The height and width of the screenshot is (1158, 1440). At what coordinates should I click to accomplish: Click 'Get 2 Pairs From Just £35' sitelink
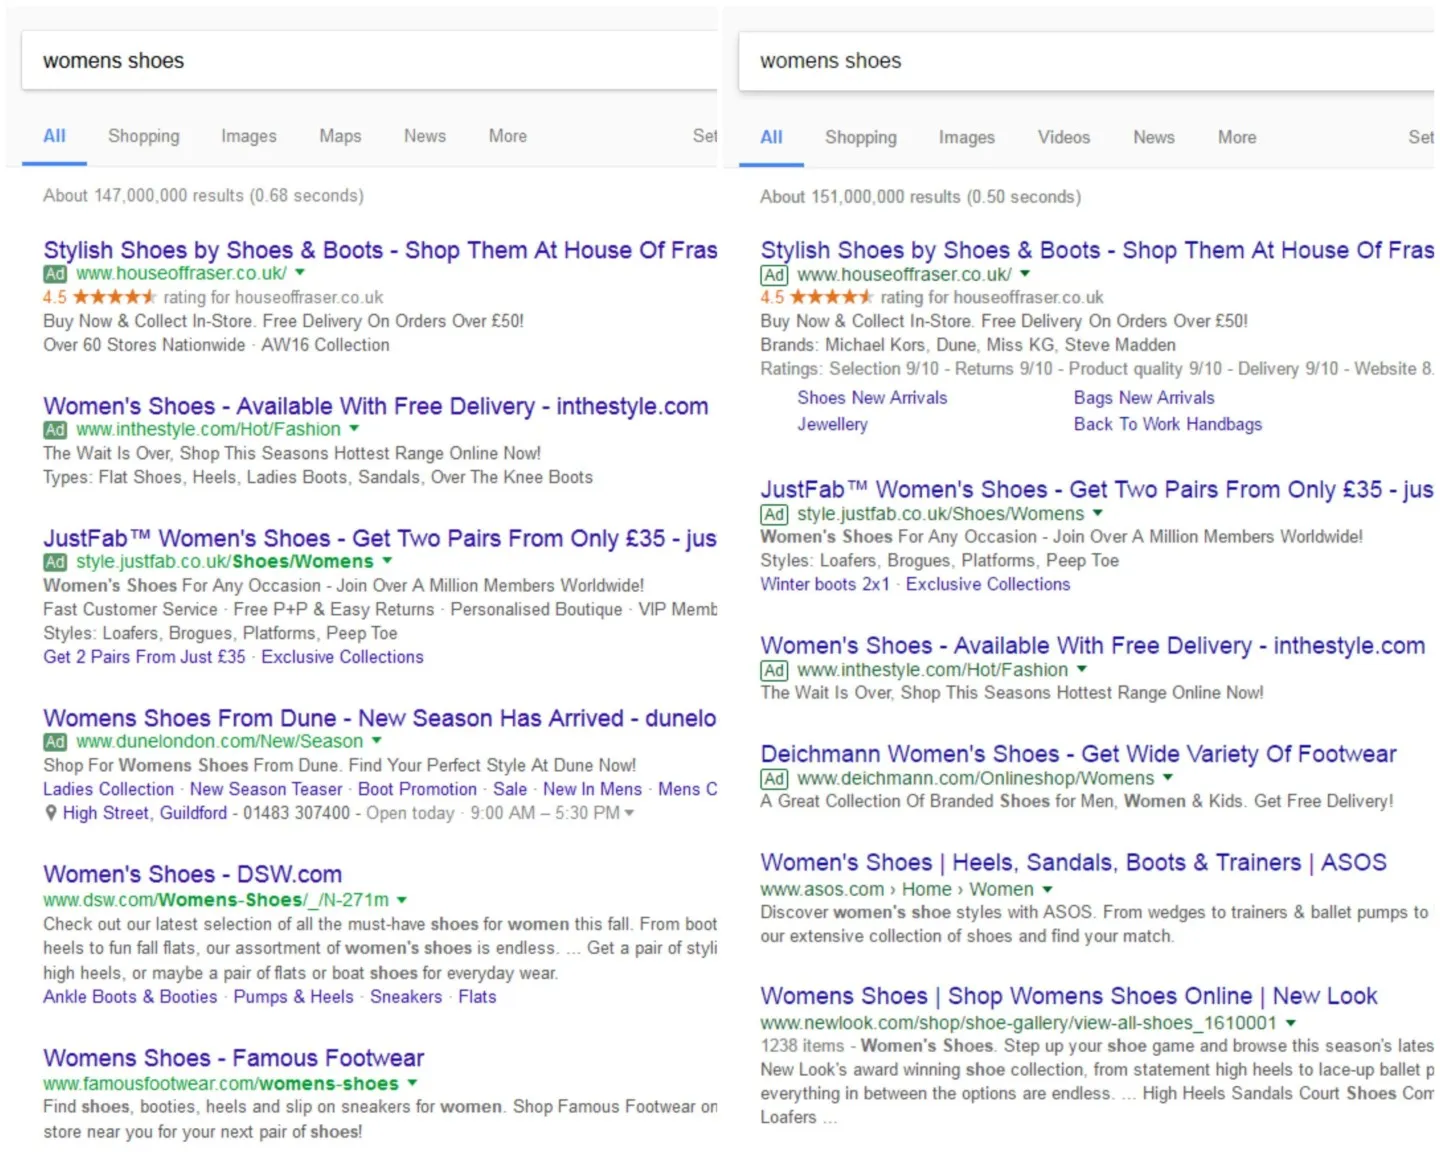tap(144, 657)
